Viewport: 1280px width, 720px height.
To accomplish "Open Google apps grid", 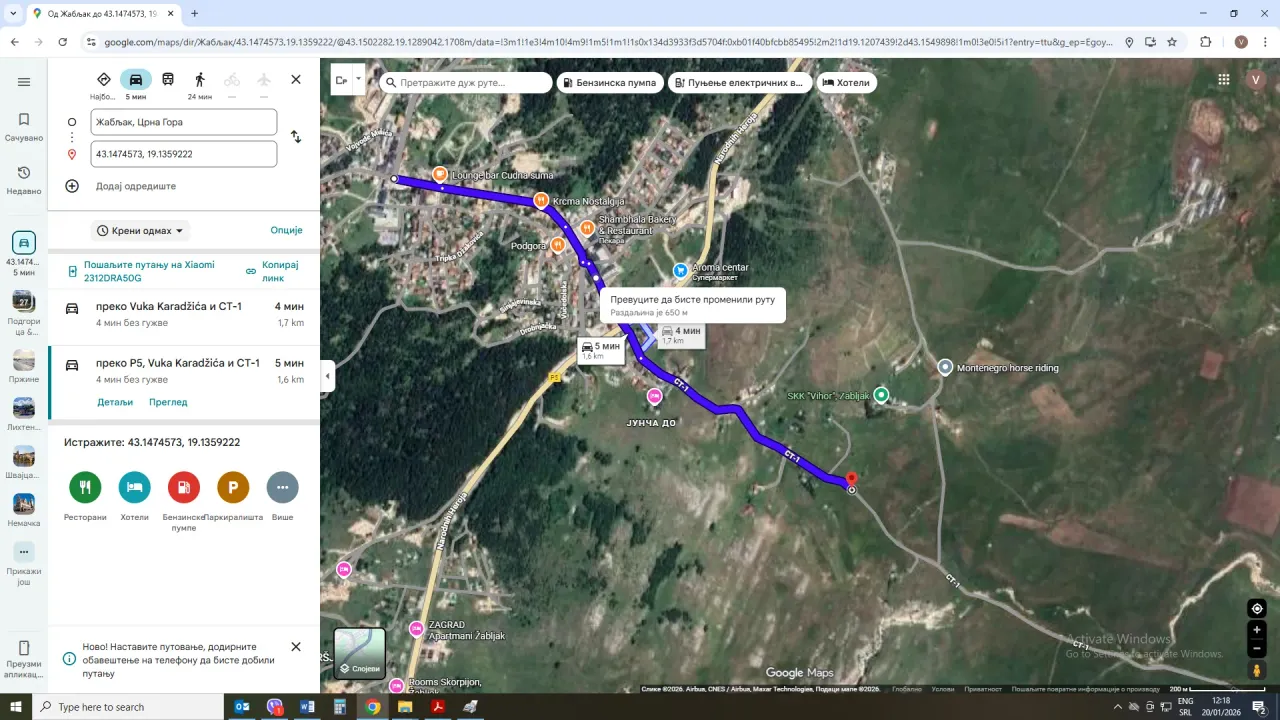I will point(1224,80).
